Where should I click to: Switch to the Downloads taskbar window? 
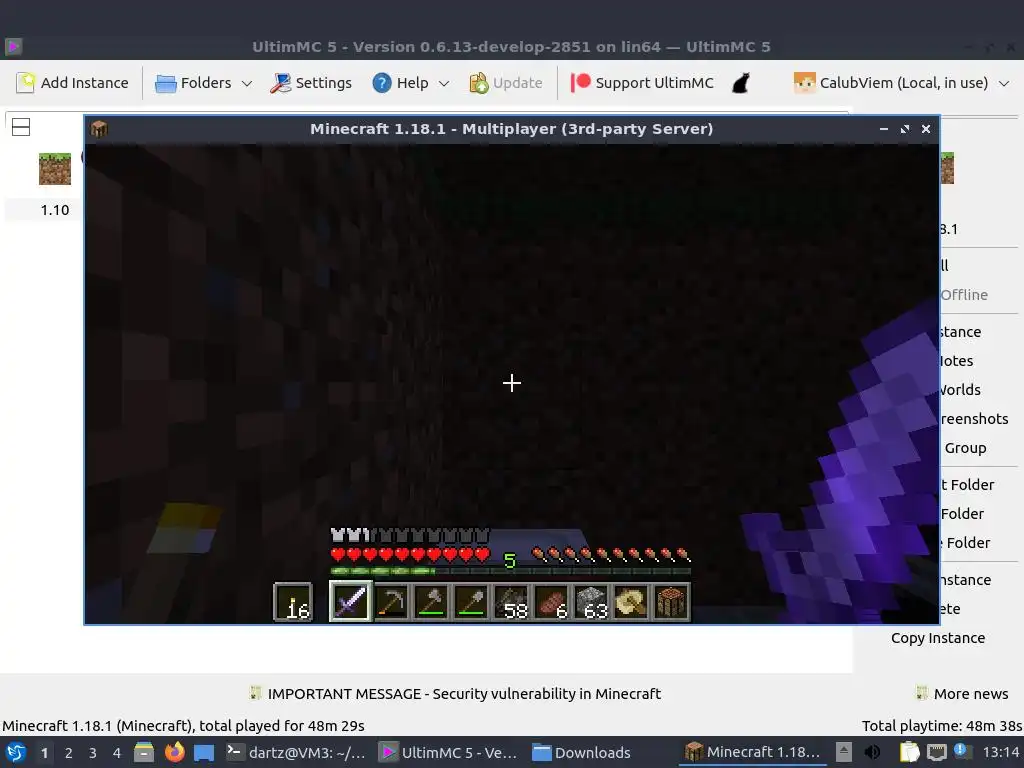[581, 752]
